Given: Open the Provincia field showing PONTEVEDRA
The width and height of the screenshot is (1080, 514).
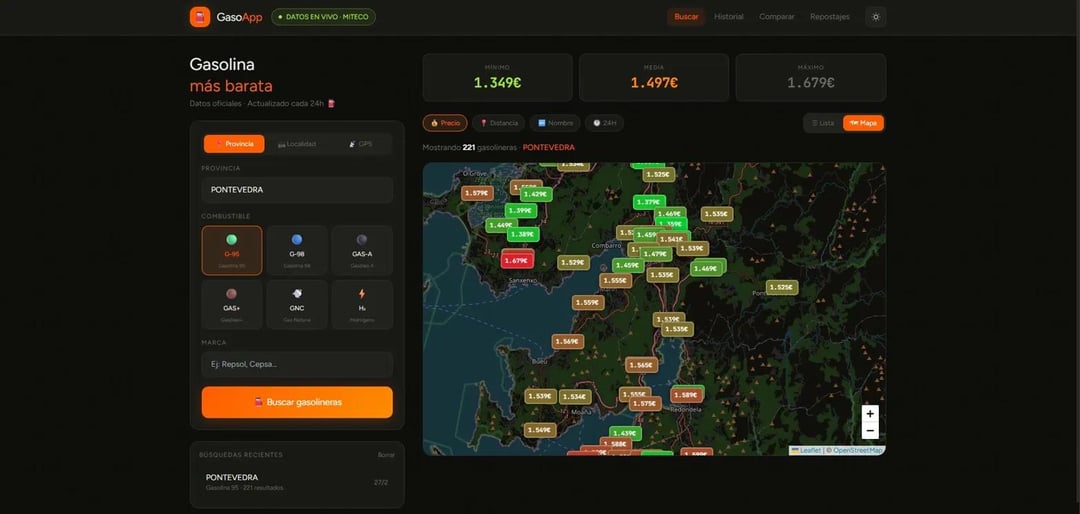Looking at the screenshot, I should click(297, 189).
